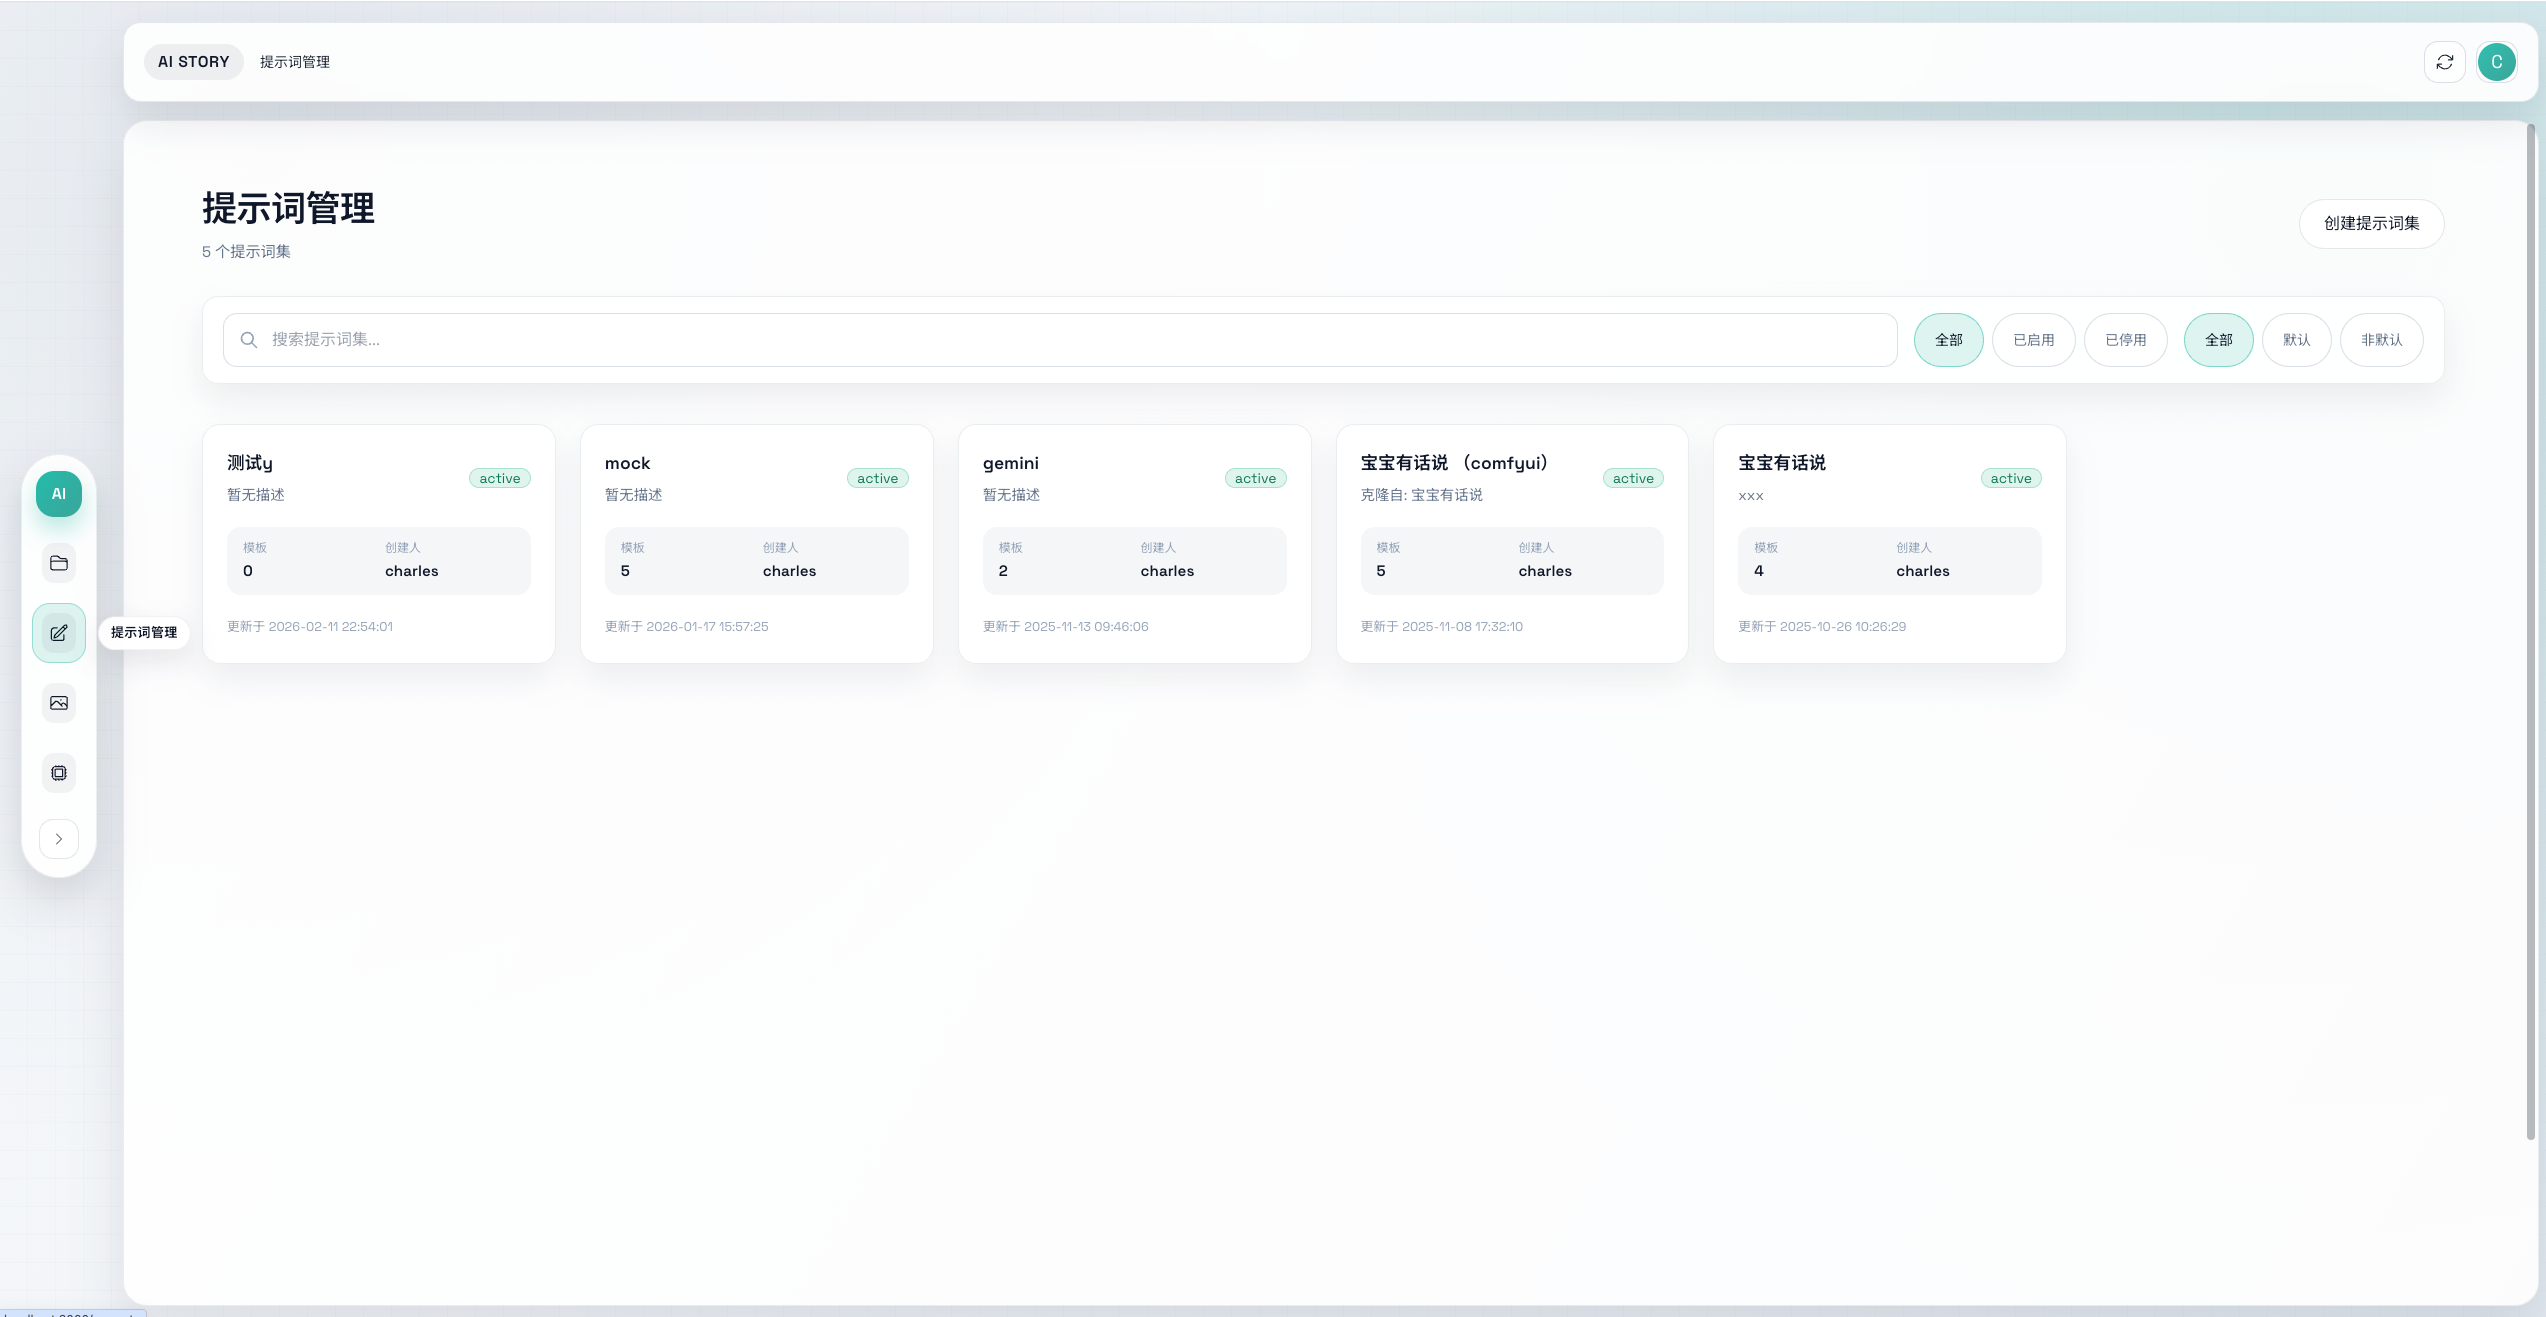Click the vertical scrollbar on the right
The height and width of the screenshot is (1317, 2546).
pos(2531,632)
